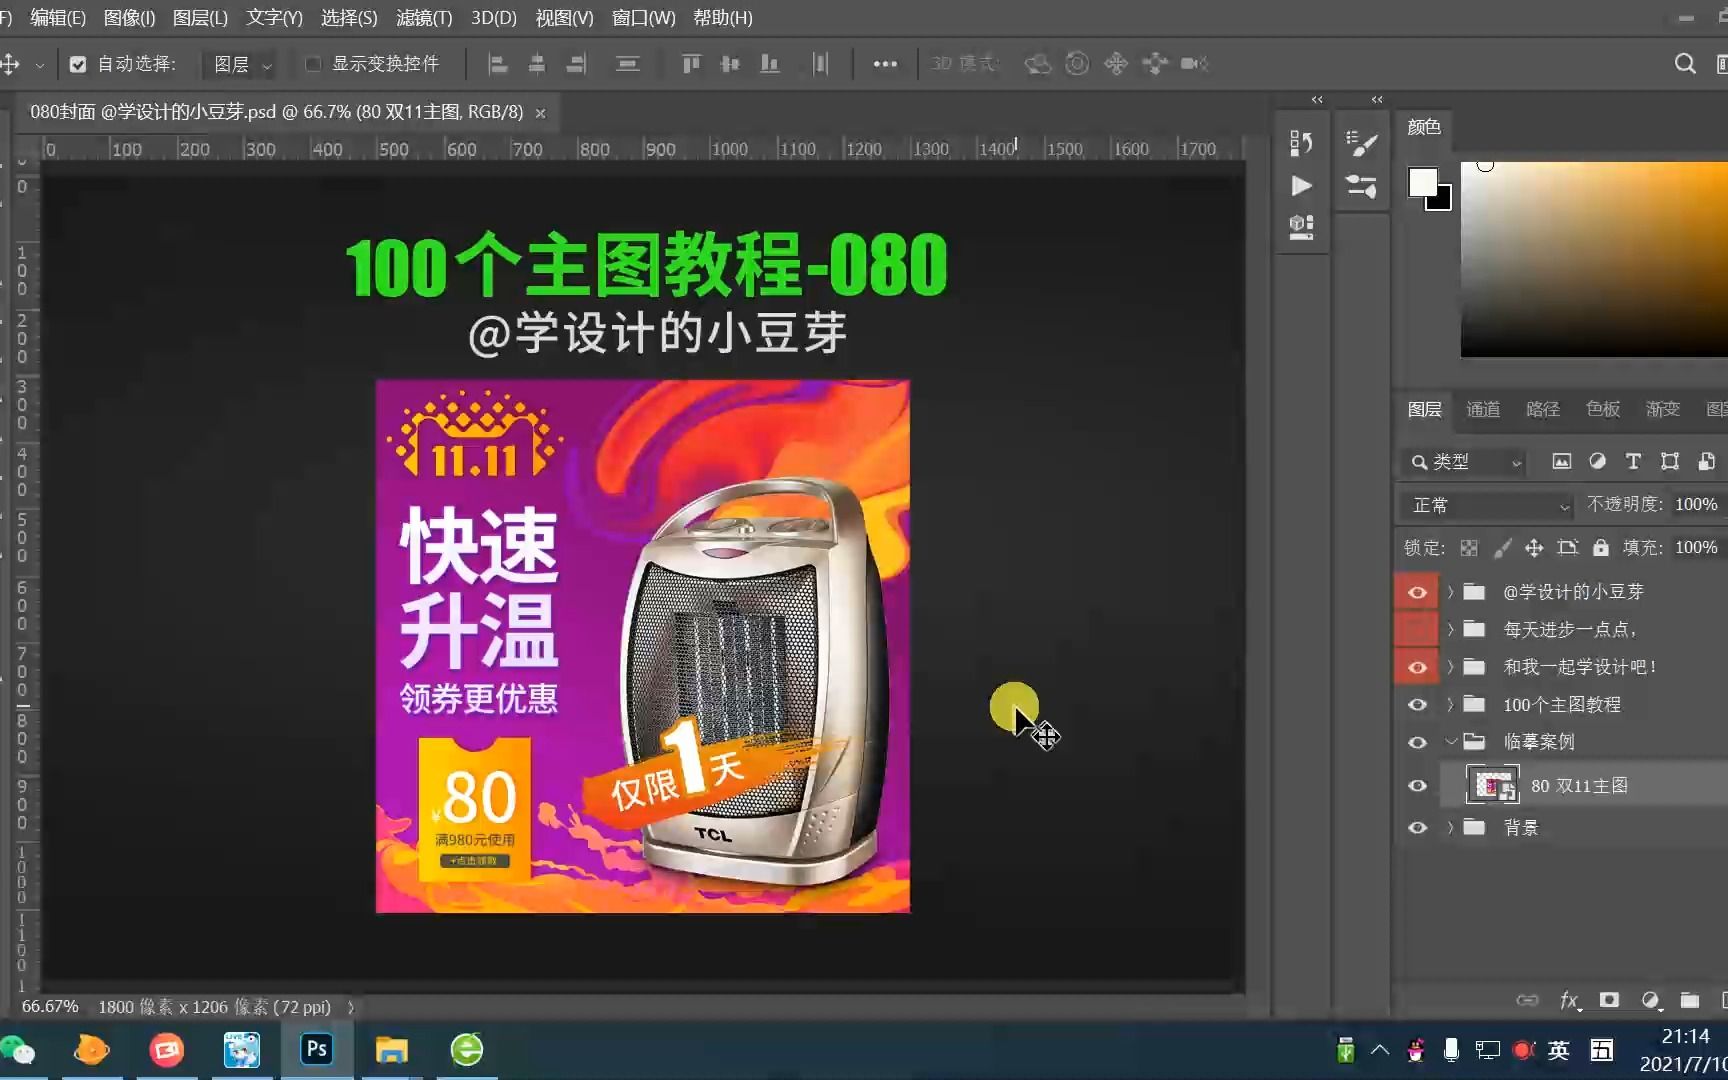Expand the 每天进步一点点 group
Image resolution: width=1728 pixels, height=1080 pixels.
pos(1450,629)
